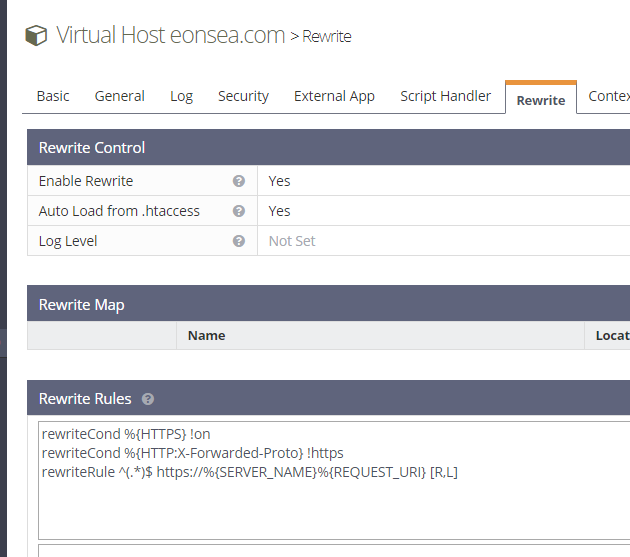
Task: Switch to Script Handler tab
Action: point(446,96)
